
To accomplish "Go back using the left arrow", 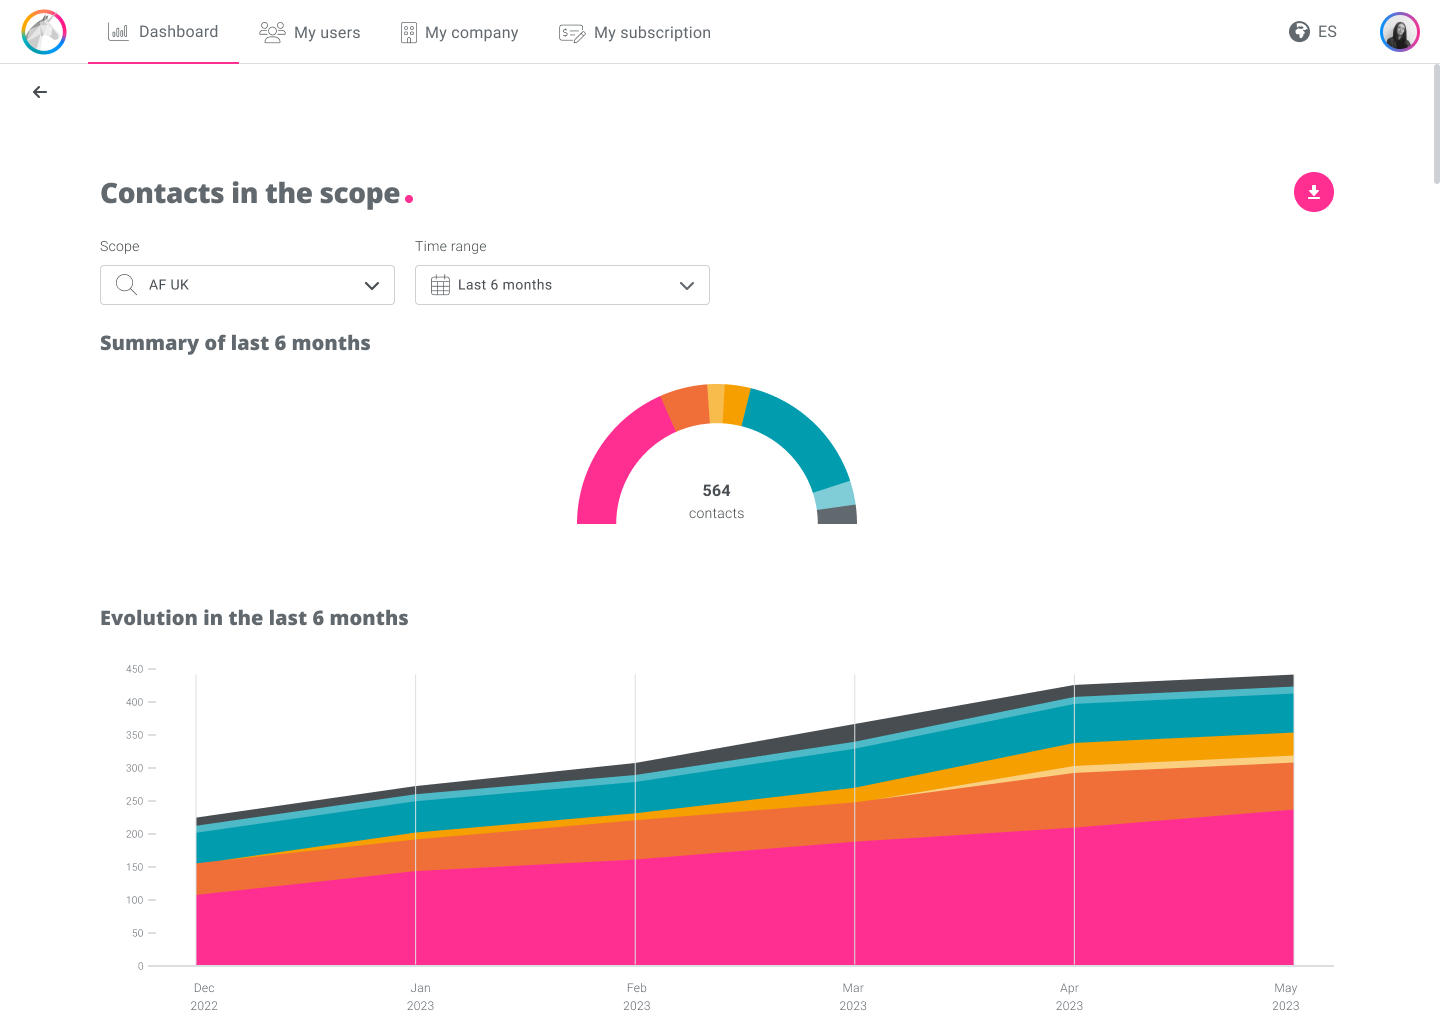I will point(40,92).
